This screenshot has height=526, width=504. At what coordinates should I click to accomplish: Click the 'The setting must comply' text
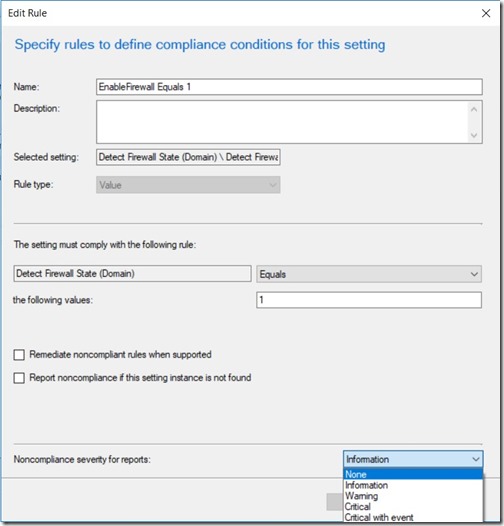click(x=105, y=245)
